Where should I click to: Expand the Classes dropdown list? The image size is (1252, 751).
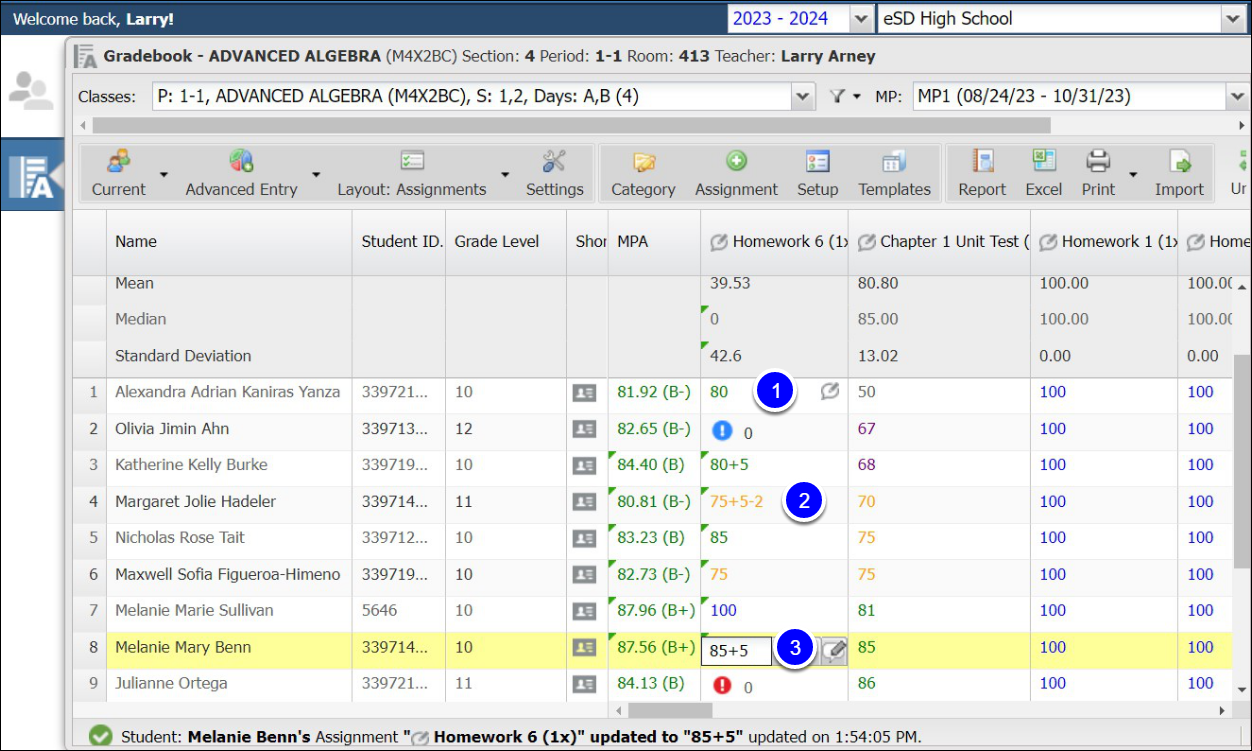[803, 97]
